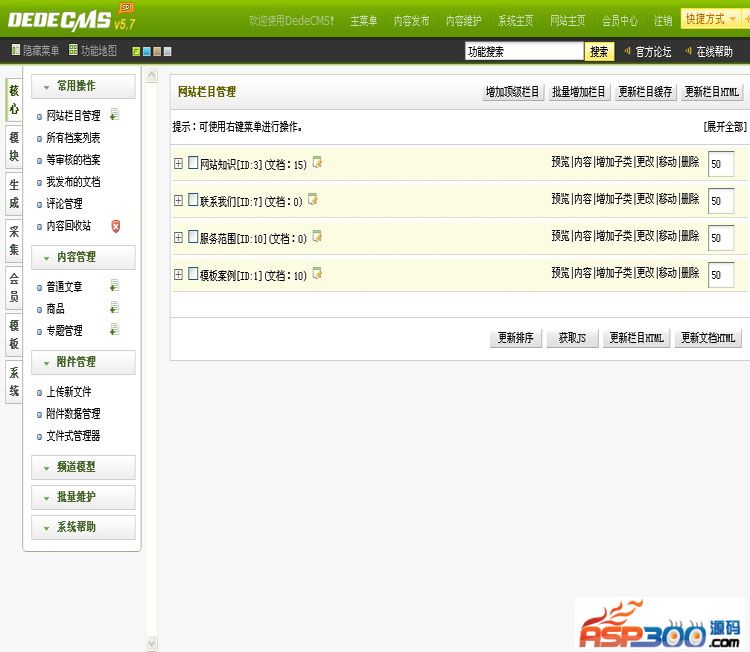Select gray skin color swatch

(167, 51)
